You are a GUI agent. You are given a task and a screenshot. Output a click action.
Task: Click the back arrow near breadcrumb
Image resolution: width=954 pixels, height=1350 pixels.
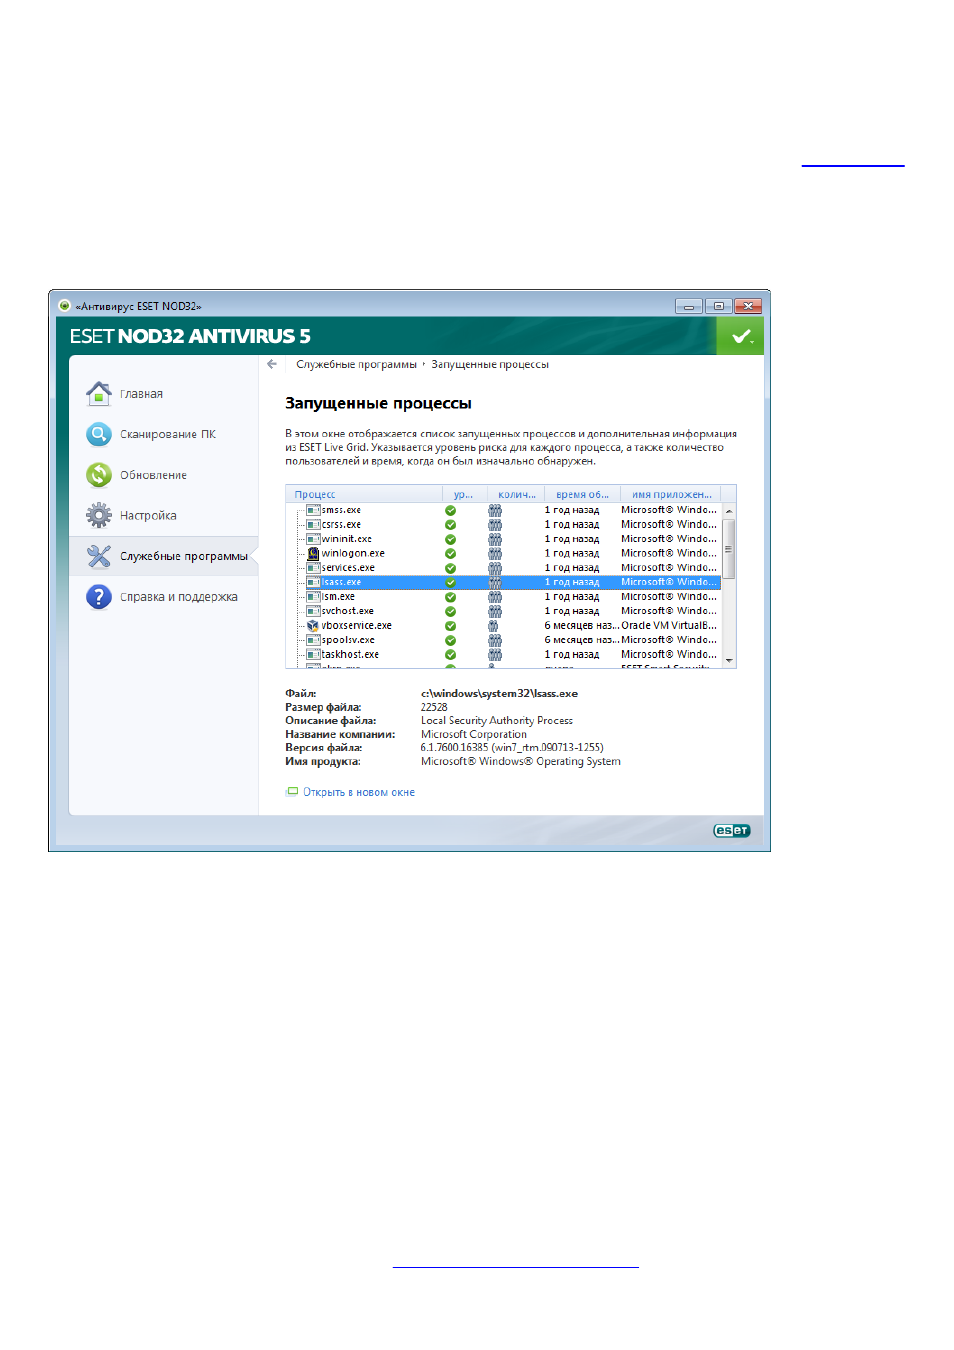tap(272, 364)
